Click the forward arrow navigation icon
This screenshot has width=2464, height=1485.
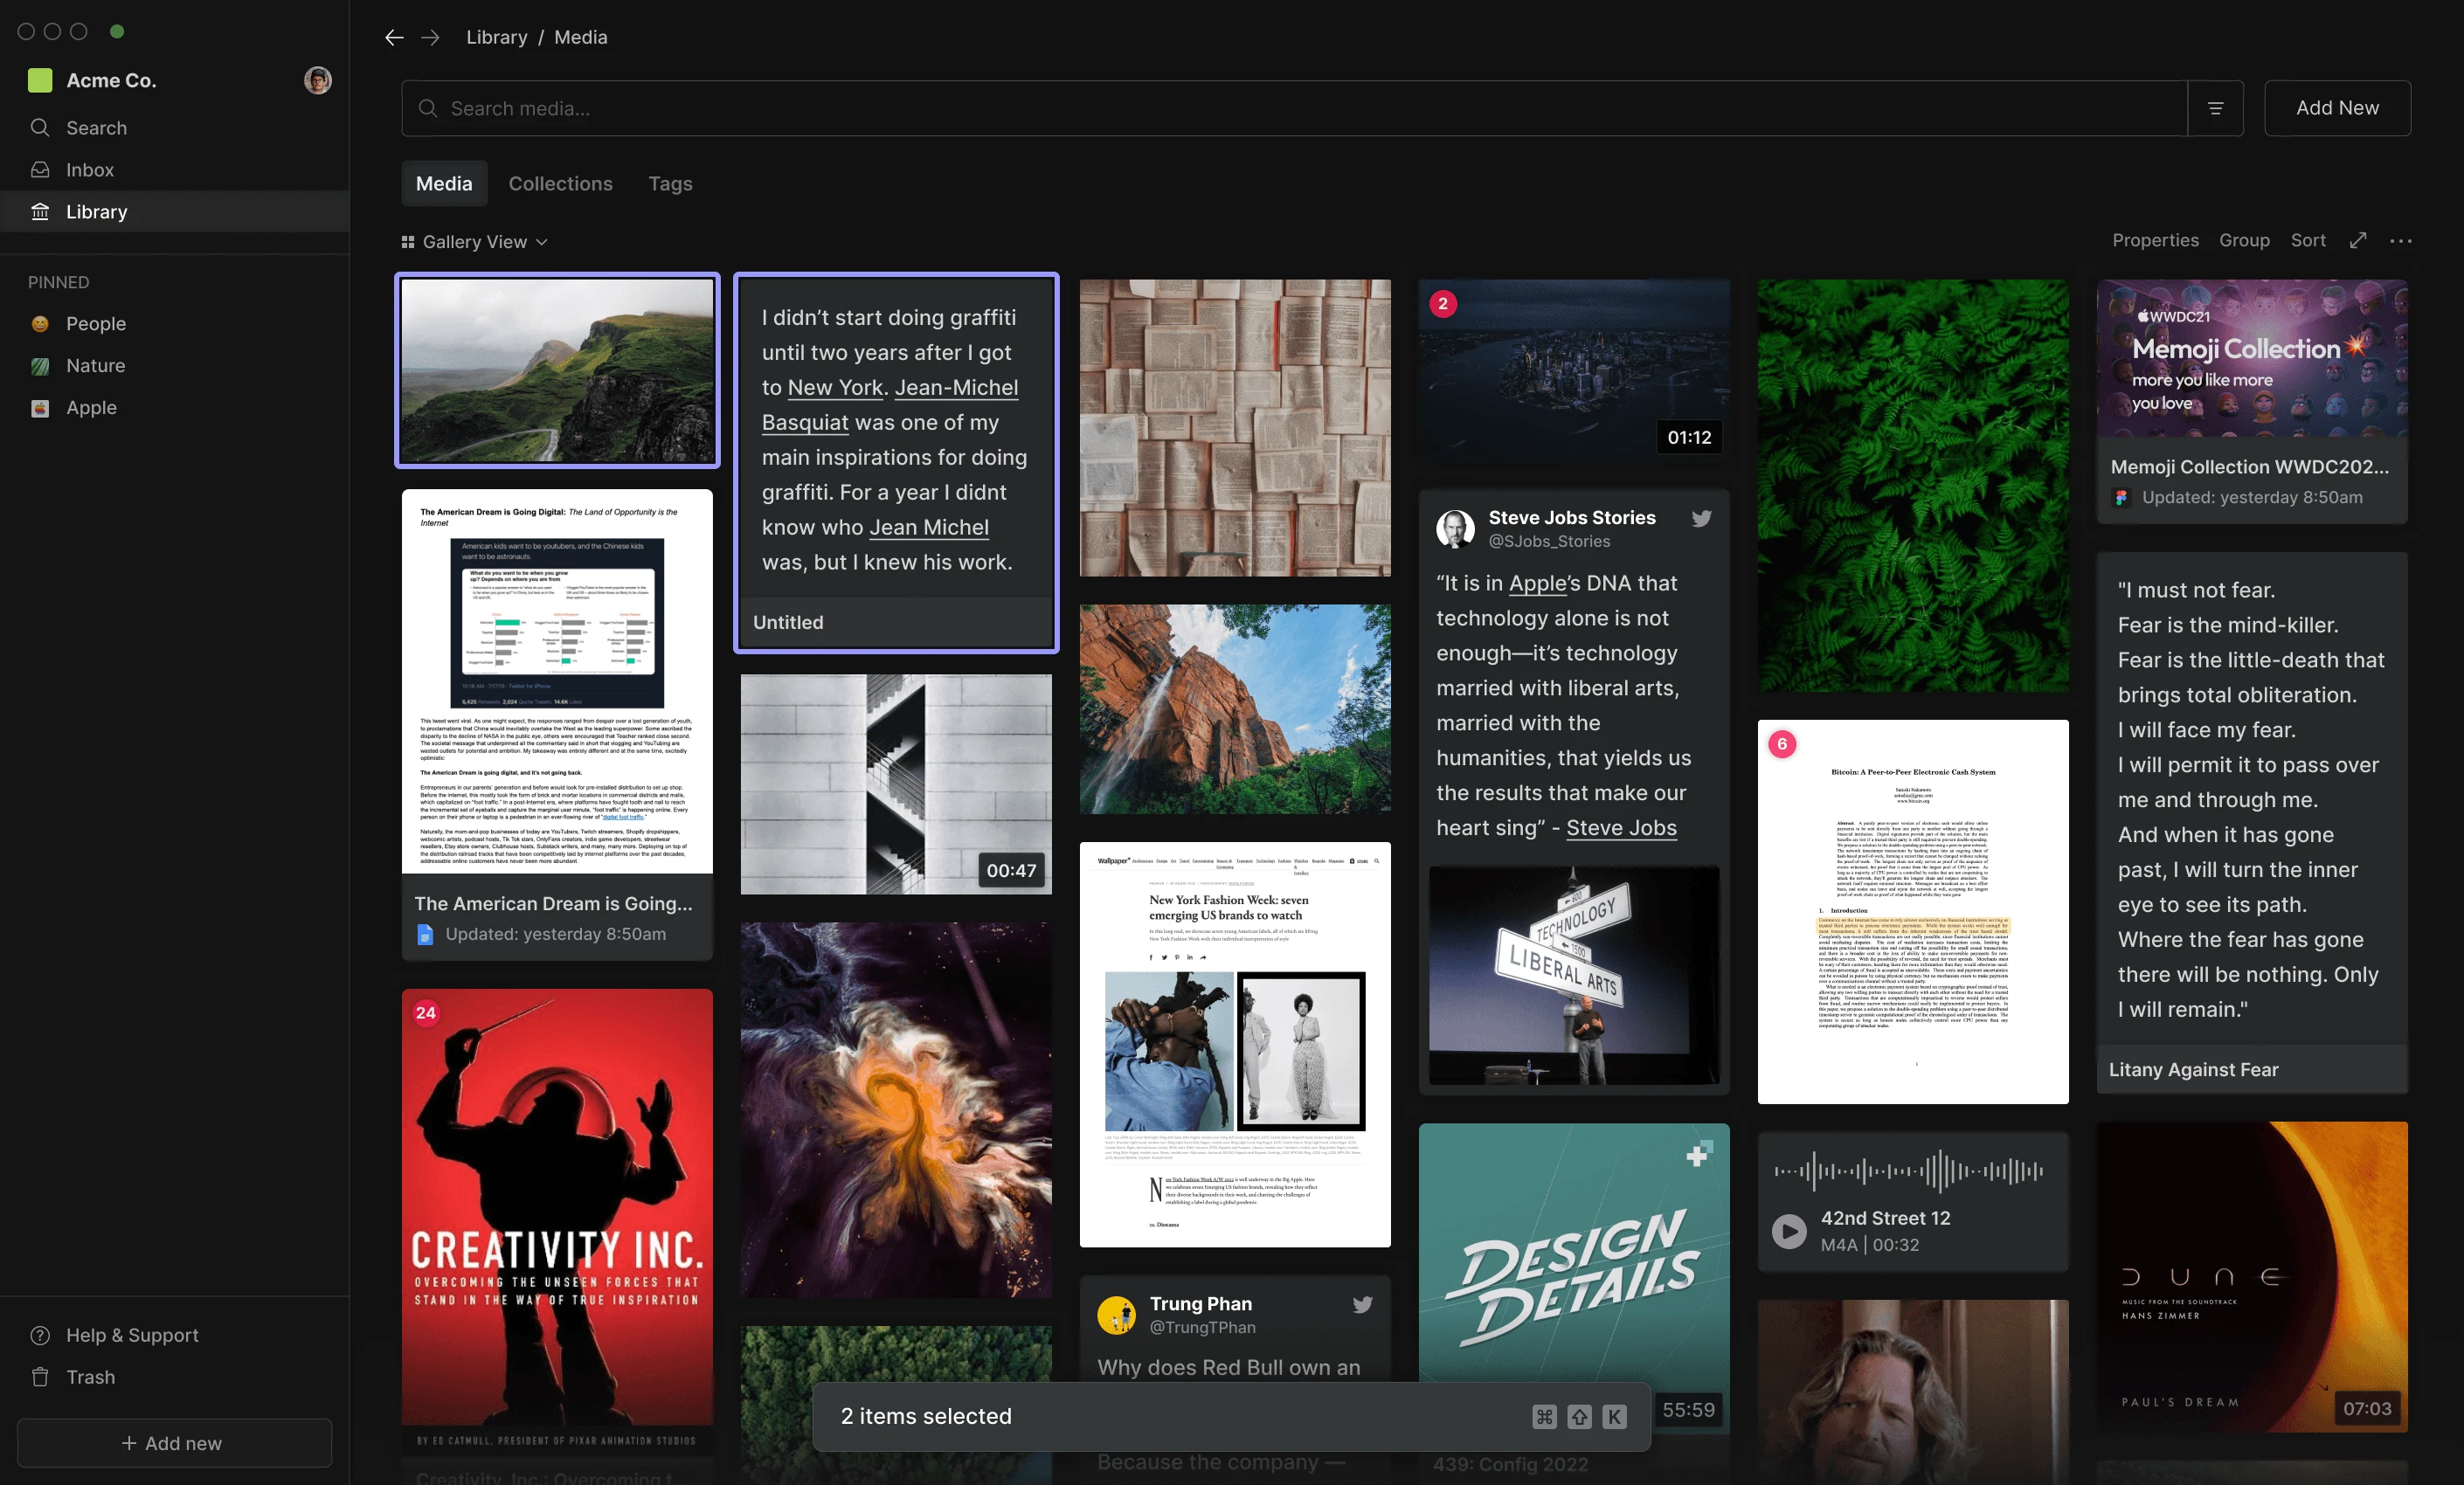point(430,37)
